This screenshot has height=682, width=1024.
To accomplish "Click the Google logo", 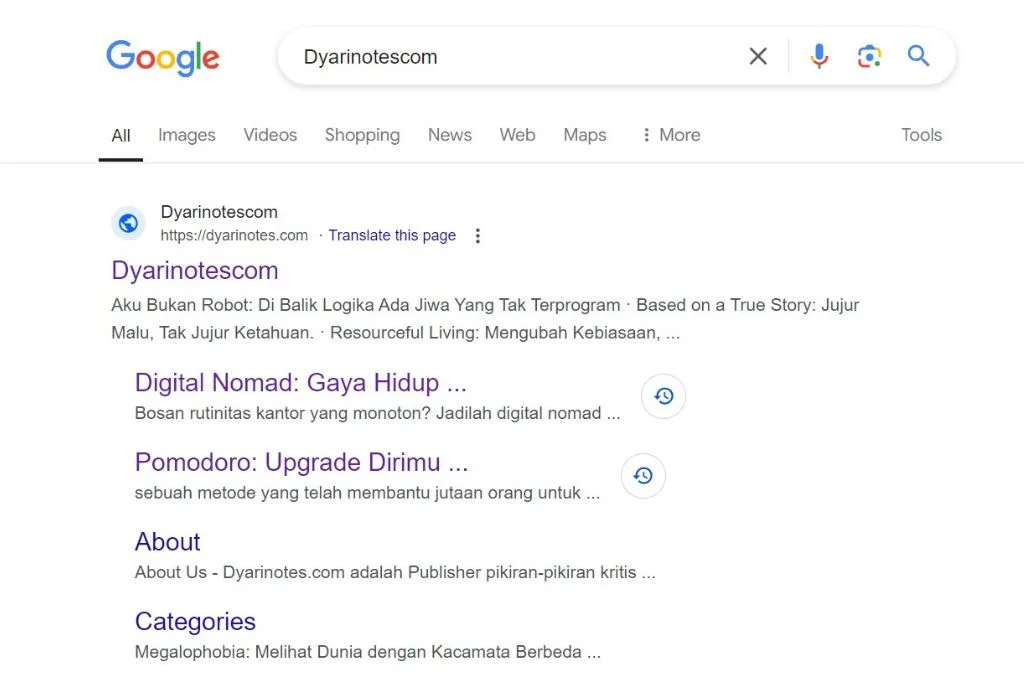I will (162, 57).
